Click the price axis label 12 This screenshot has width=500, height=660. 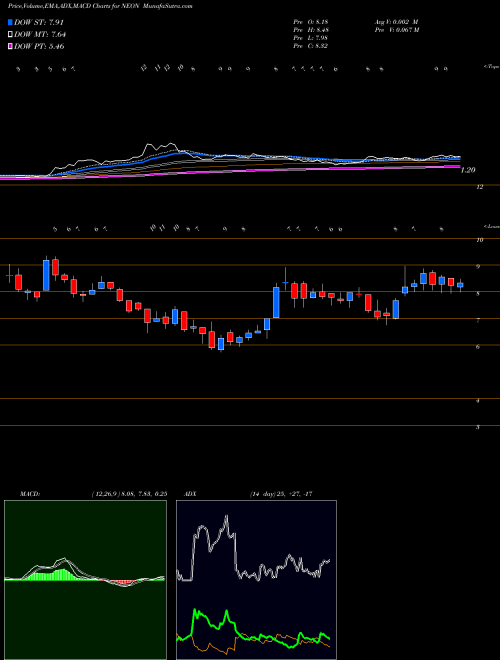pos(479,187)
